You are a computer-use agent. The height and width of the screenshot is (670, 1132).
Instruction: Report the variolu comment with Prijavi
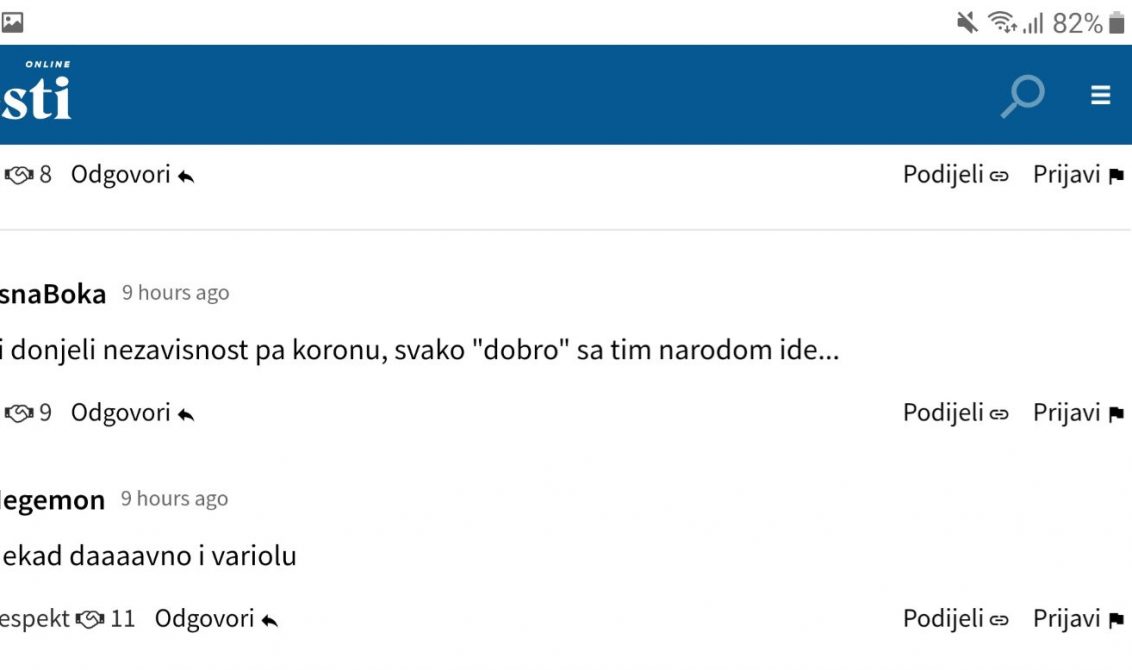1079,619
